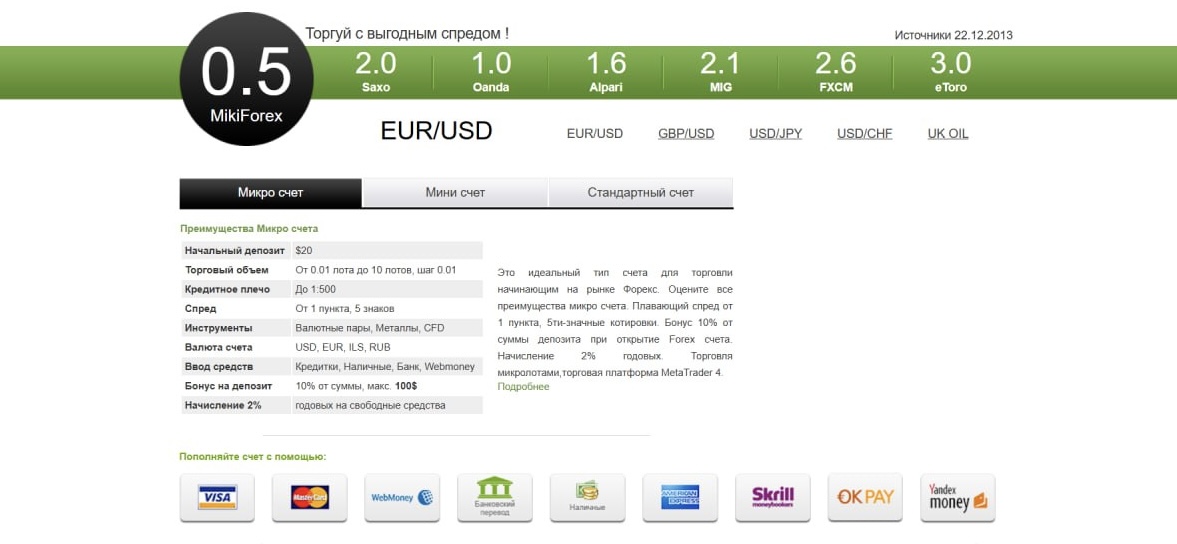Click the Бонус на депозит row label
This screenshot has width=1177, height=544.
point(228,386)
